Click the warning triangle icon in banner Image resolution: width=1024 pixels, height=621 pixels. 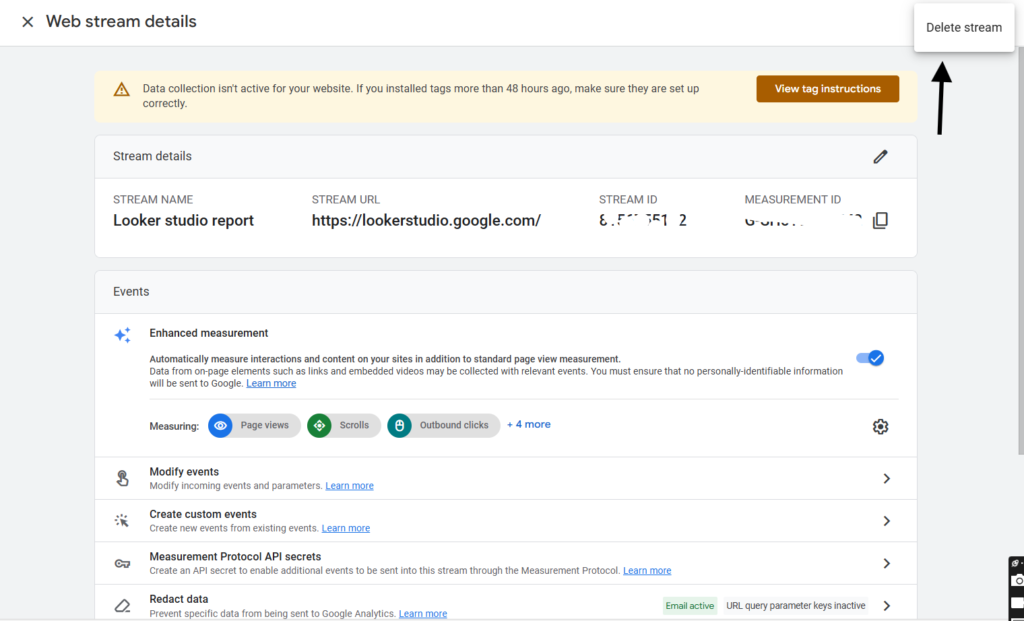(121, 89)
